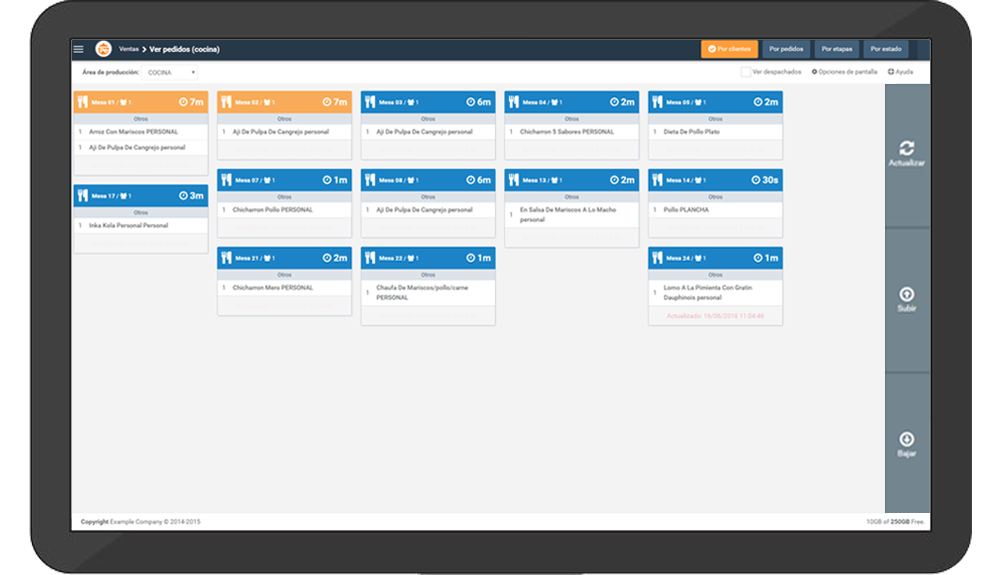Click the Ventas breadcrumb link
Image resolution: width=1000 pixels, height=575 pixels.
[x=128, y=49]
